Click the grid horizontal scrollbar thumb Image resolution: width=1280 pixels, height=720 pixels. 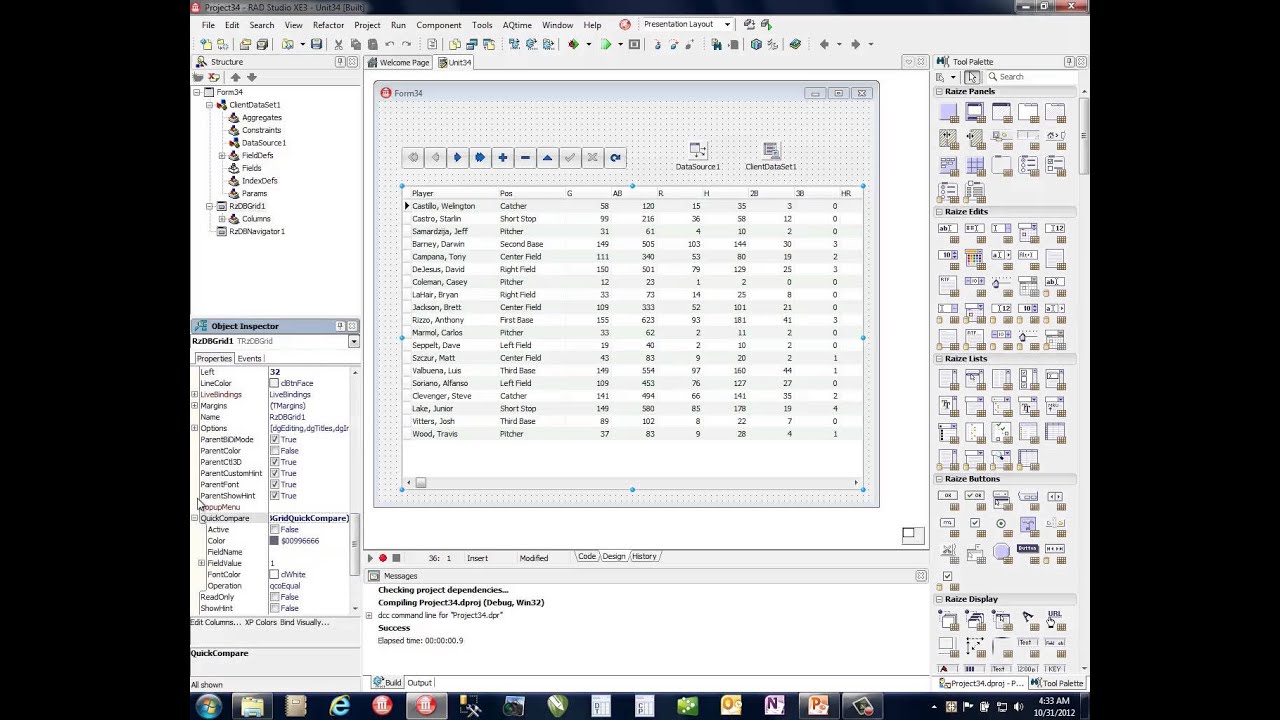pyautogui.click(x=421, y=483)
